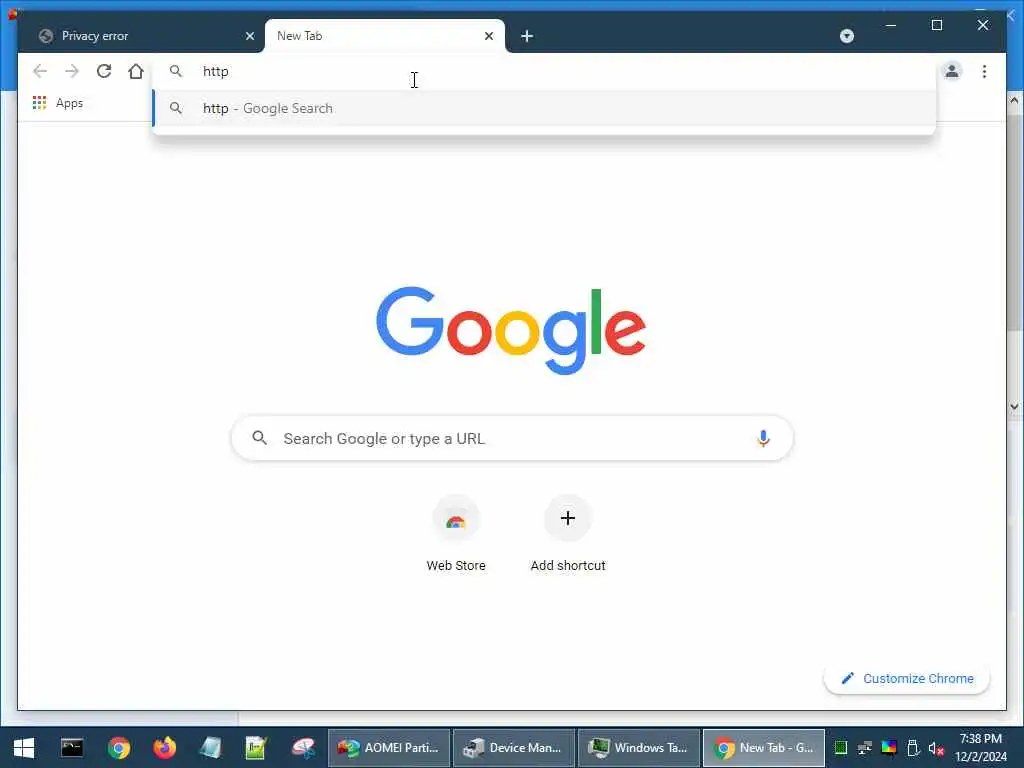The height and width of the screenshot is (768, 1024).
Task: Open the pinned Chrome icon in the taskbar
Action: 119,748
